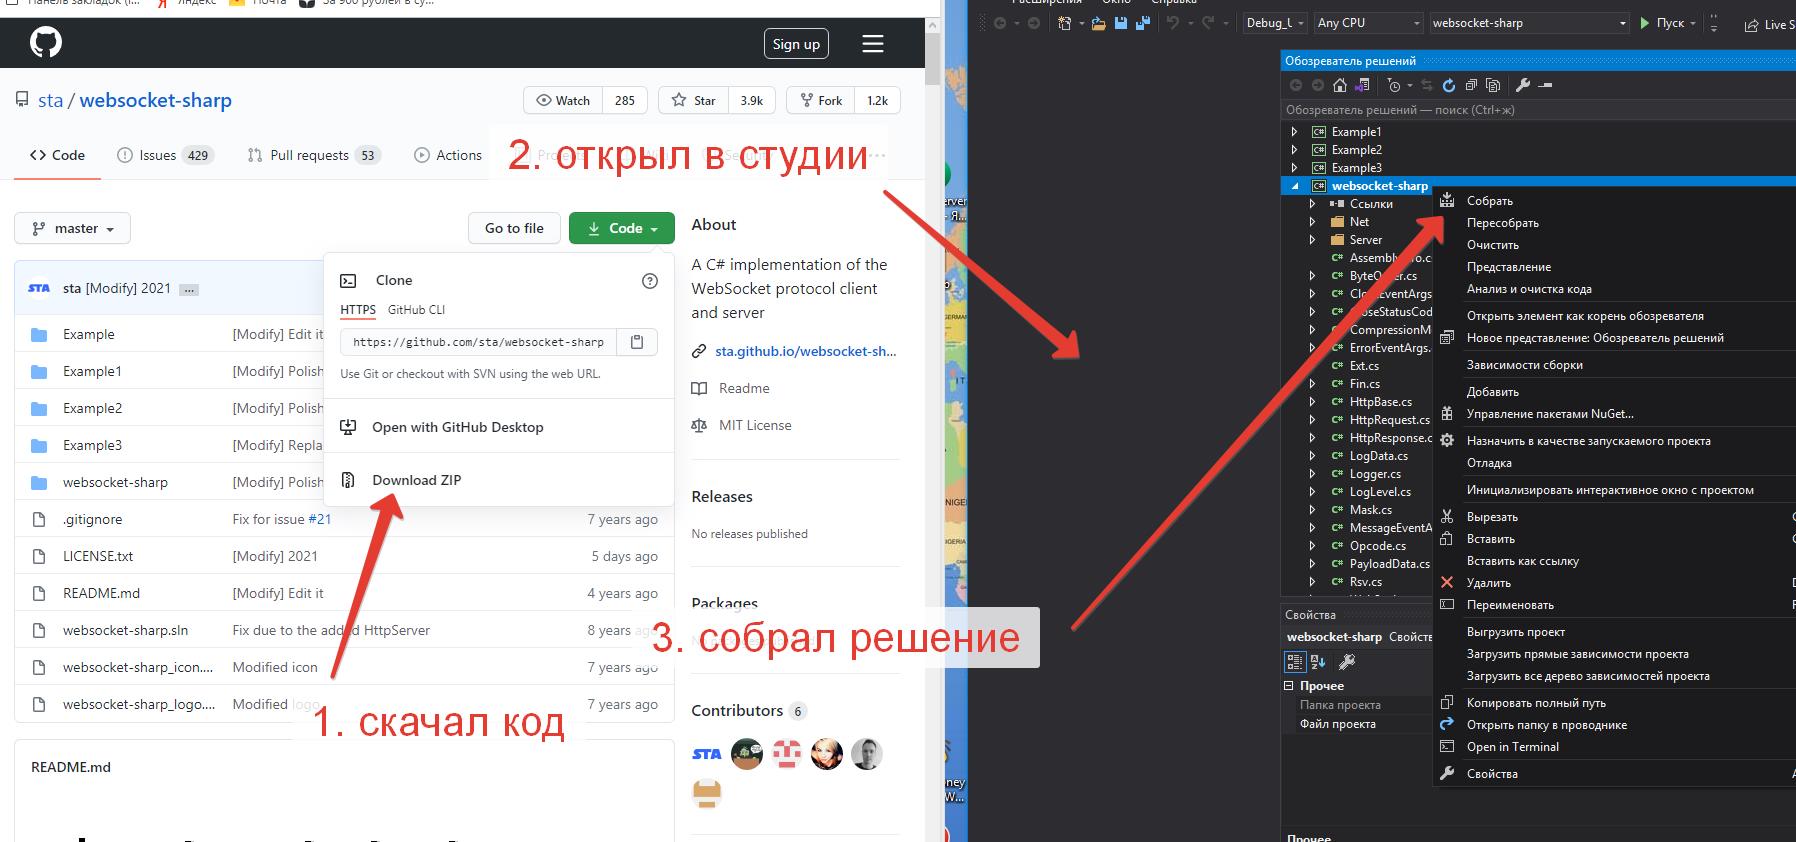Show categorized view in Properties panel
Viewport: 1796px width, 842px height.
(x=1295, y=662)
